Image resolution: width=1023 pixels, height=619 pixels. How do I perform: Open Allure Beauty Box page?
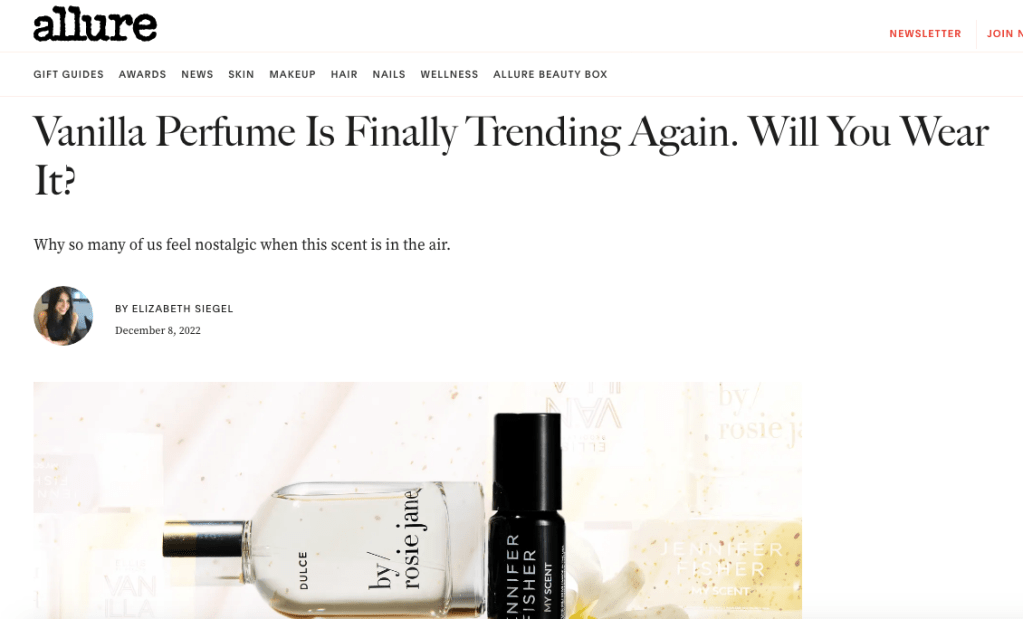[x=550, y=74]
